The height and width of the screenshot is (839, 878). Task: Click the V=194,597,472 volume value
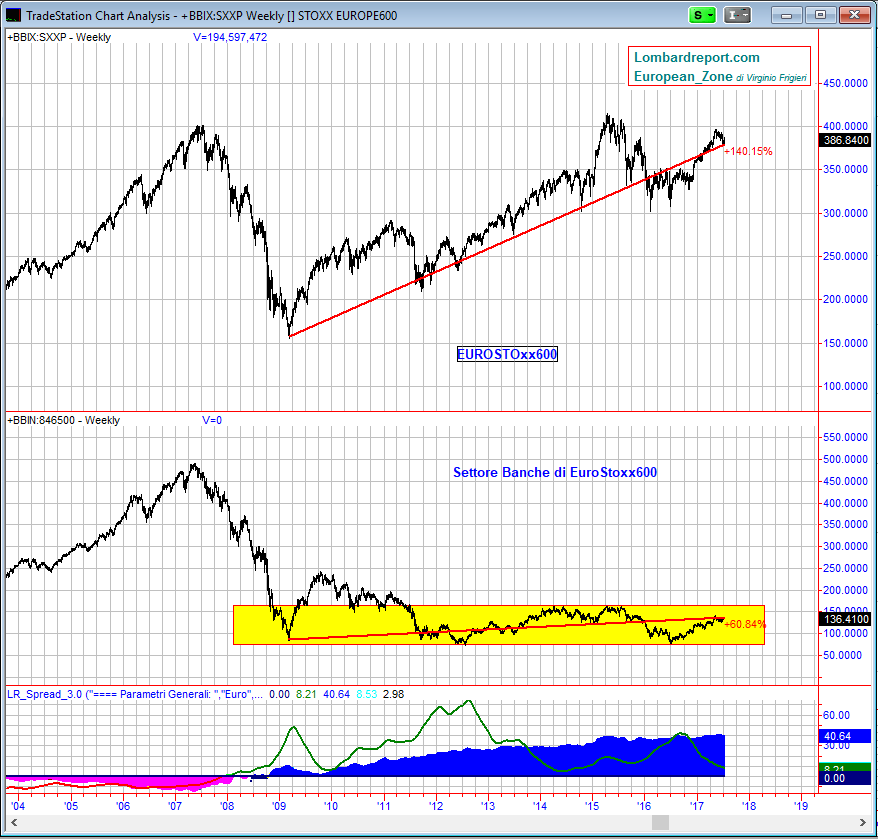tap(230, 37)
